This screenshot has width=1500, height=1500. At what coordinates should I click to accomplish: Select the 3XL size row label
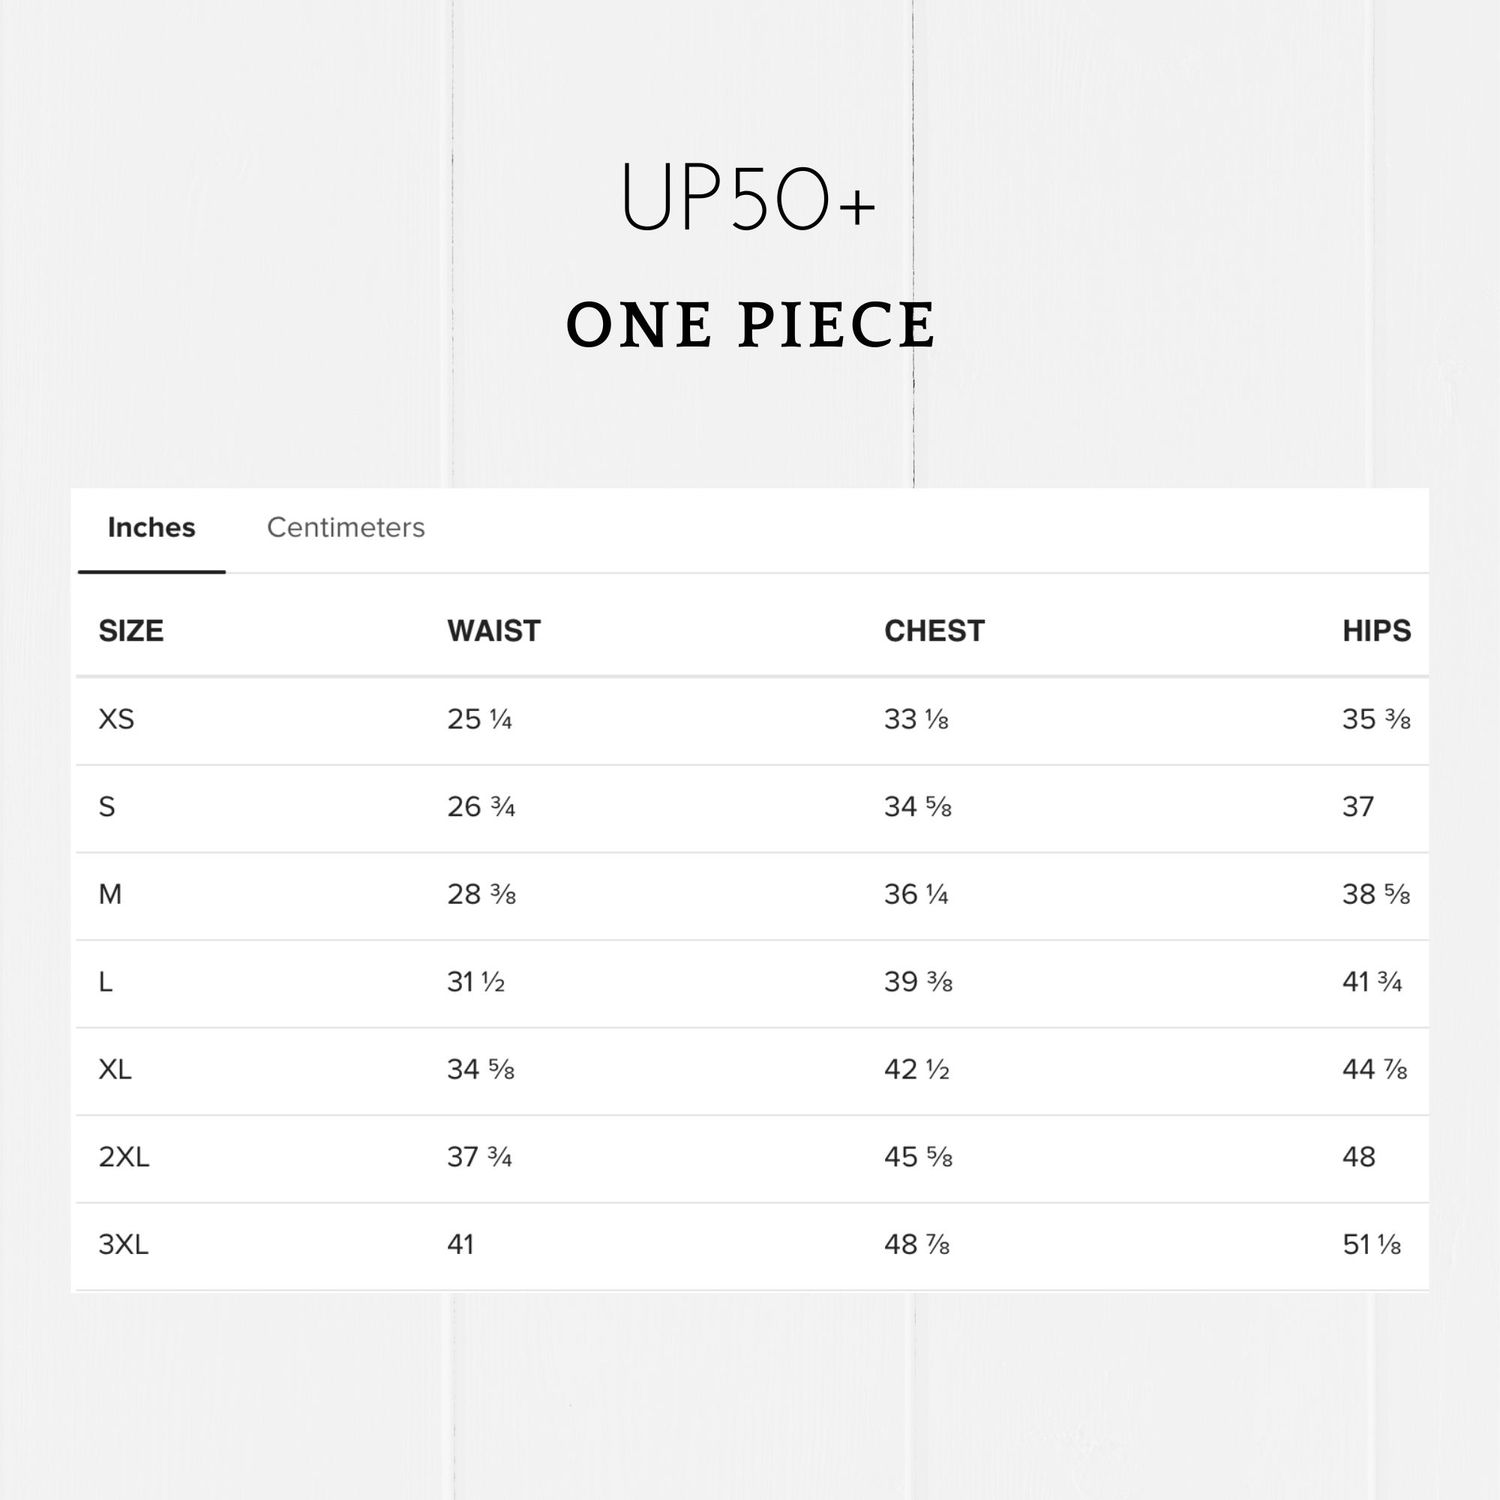tap(123, 1245)
